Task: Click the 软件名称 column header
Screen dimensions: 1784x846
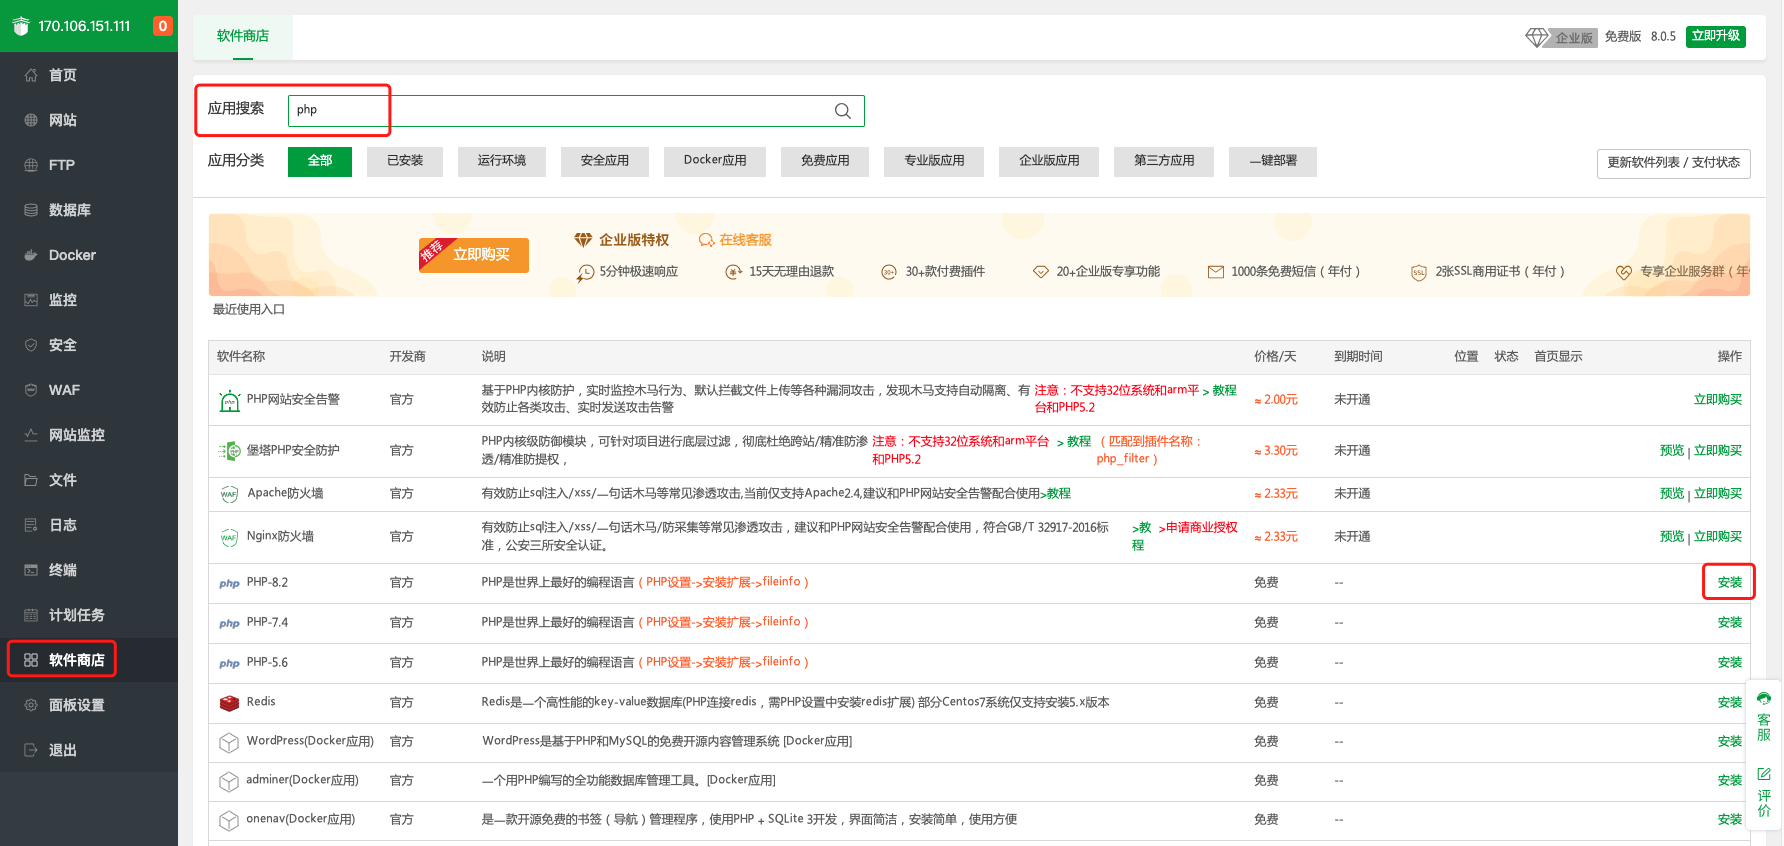Action: (x=241, y=357)
